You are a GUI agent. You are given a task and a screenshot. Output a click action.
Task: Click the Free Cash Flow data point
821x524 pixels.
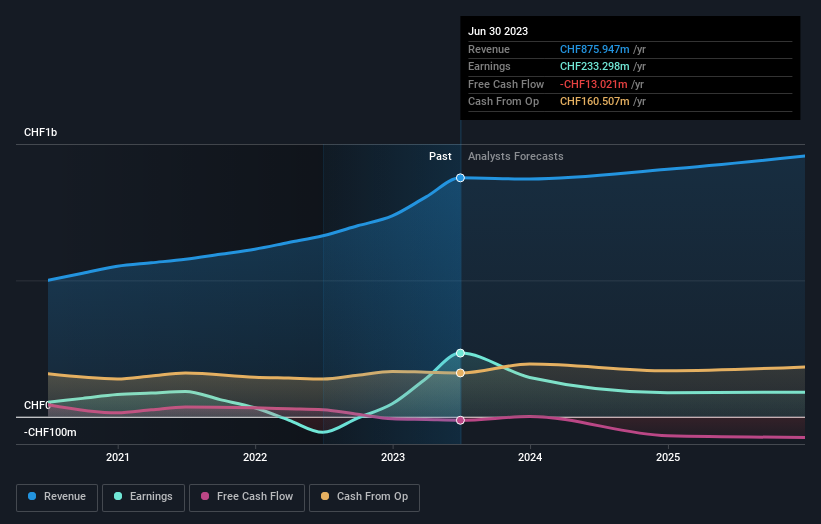tap(460, 420)
